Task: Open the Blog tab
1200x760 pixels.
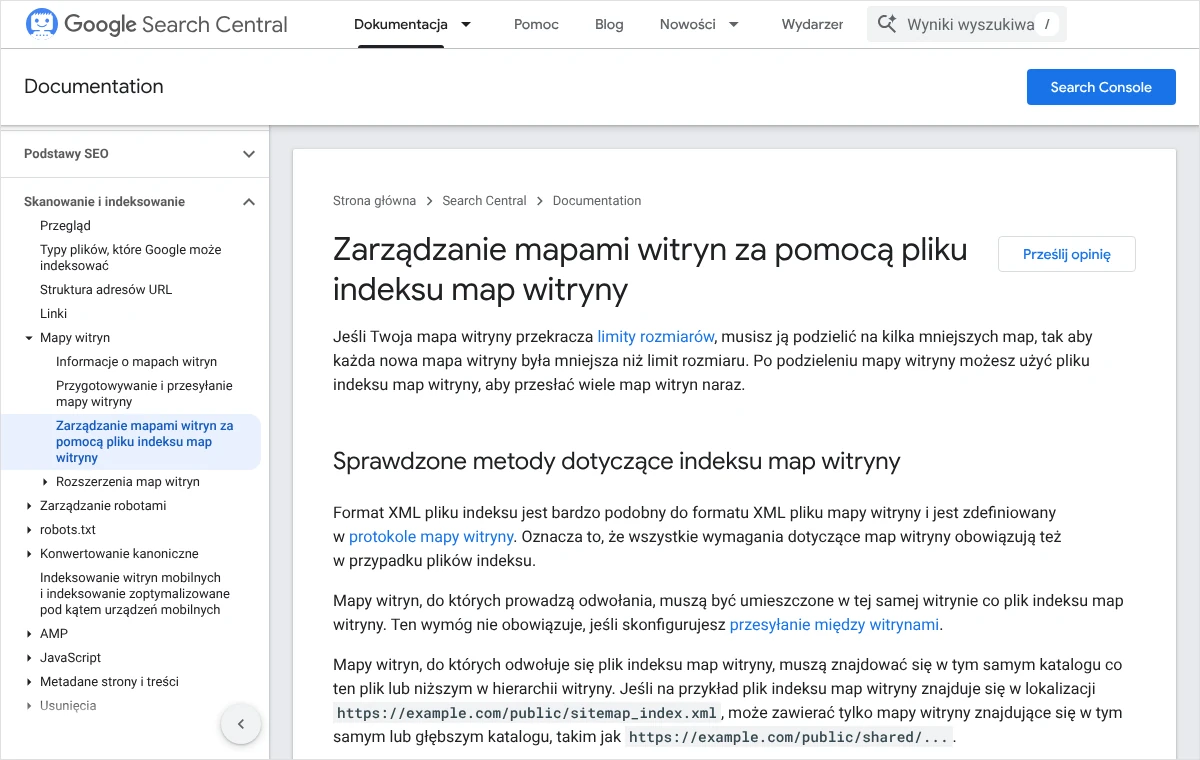Action: pyautogui.click(x=609, y=24)
